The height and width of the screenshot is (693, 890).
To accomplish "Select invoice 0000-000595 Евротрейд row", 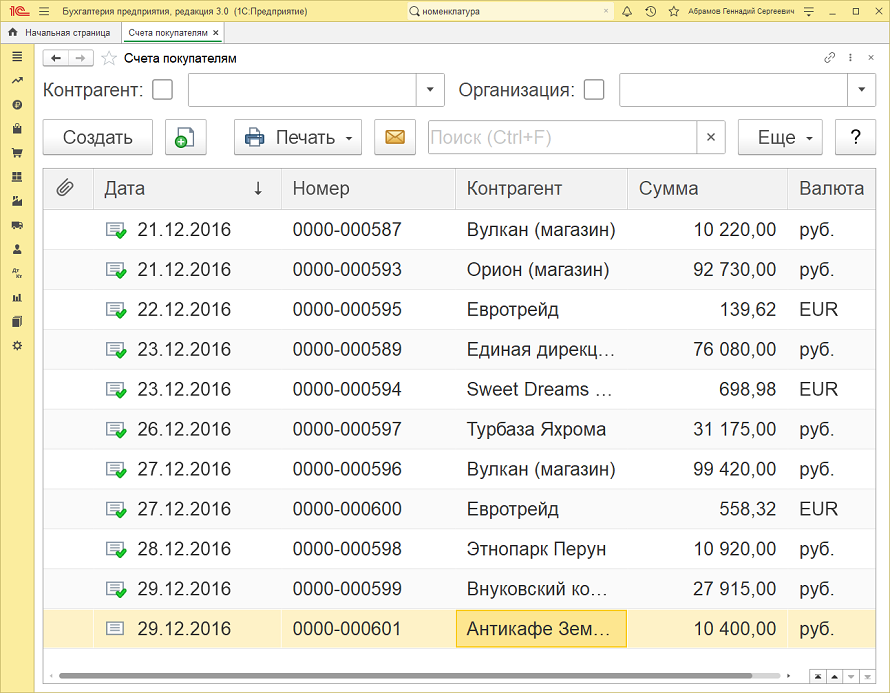I will pos(459,309).
